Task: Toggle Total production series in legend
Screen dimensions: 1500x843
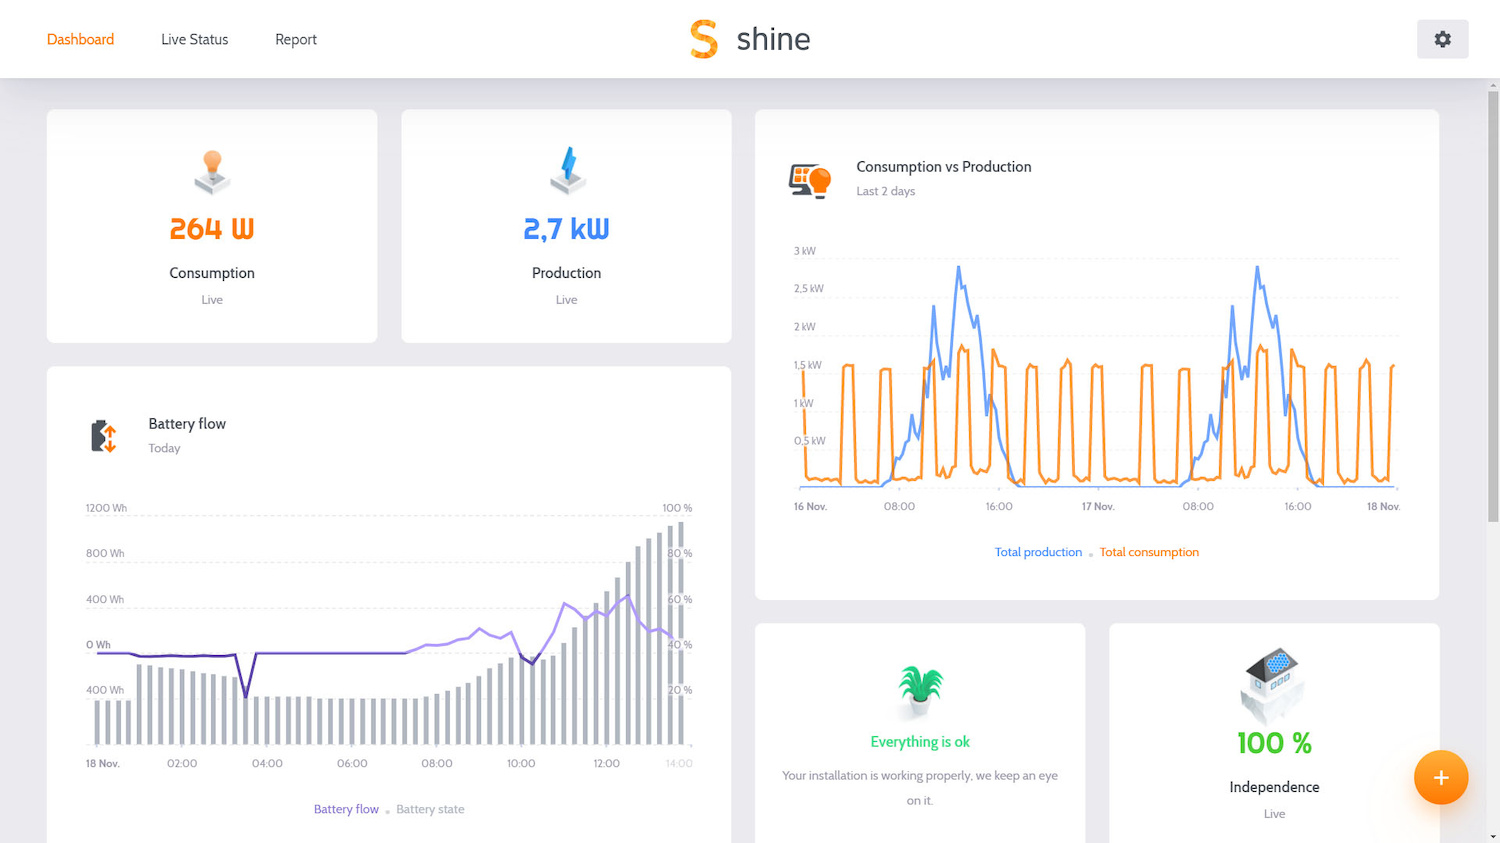Action: point(1038,552)
